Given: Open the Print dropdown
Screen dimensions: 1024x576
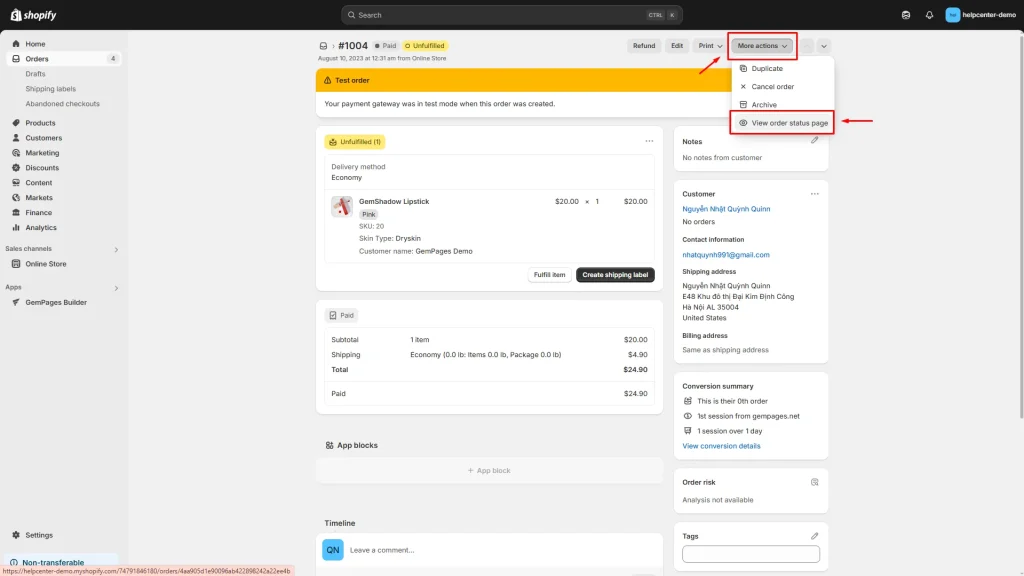Looking at the screenshot, I should [x=709, y=45].
